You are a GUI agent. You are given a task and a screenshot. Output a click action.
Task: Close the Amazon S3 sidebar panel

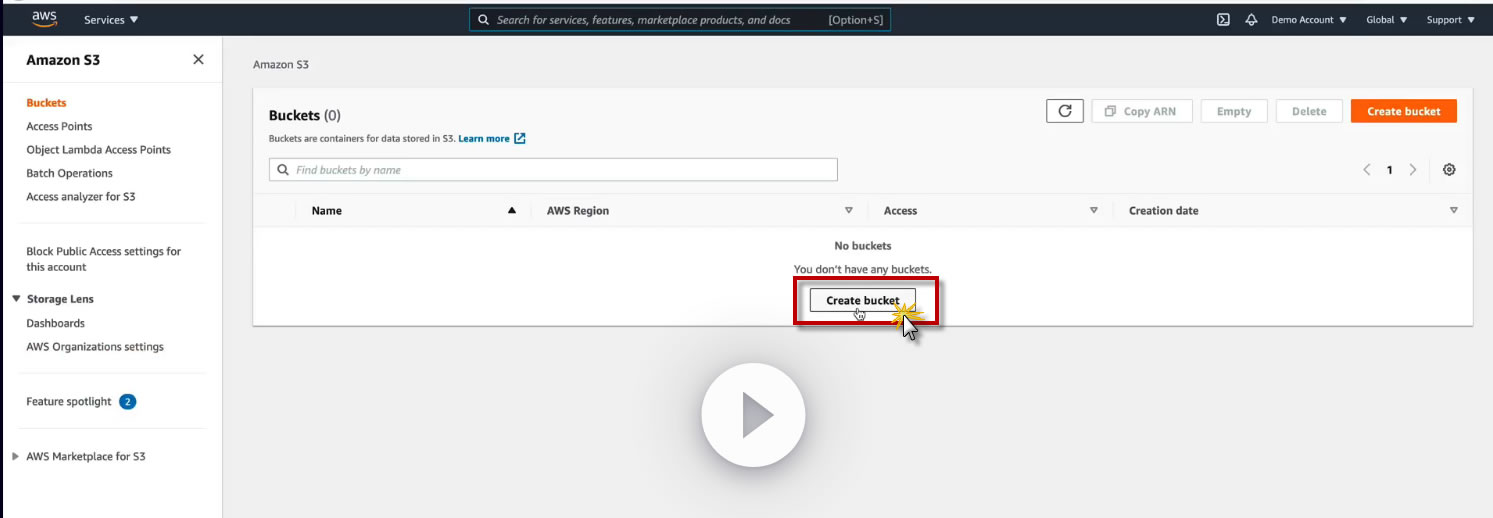click(x=198, y=60)
